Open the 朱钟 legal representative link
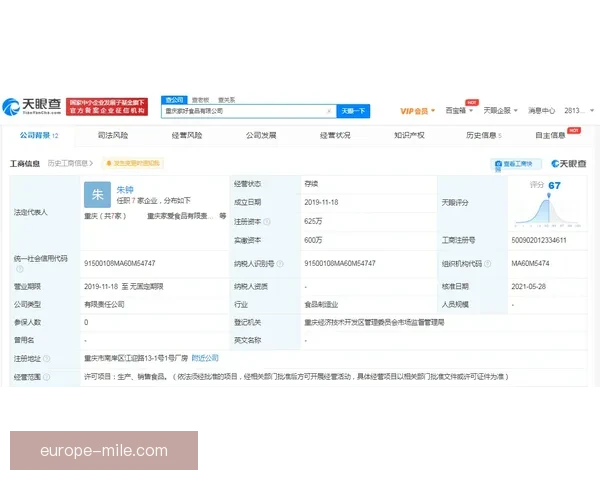600x480 pixels. click(125, 190)
